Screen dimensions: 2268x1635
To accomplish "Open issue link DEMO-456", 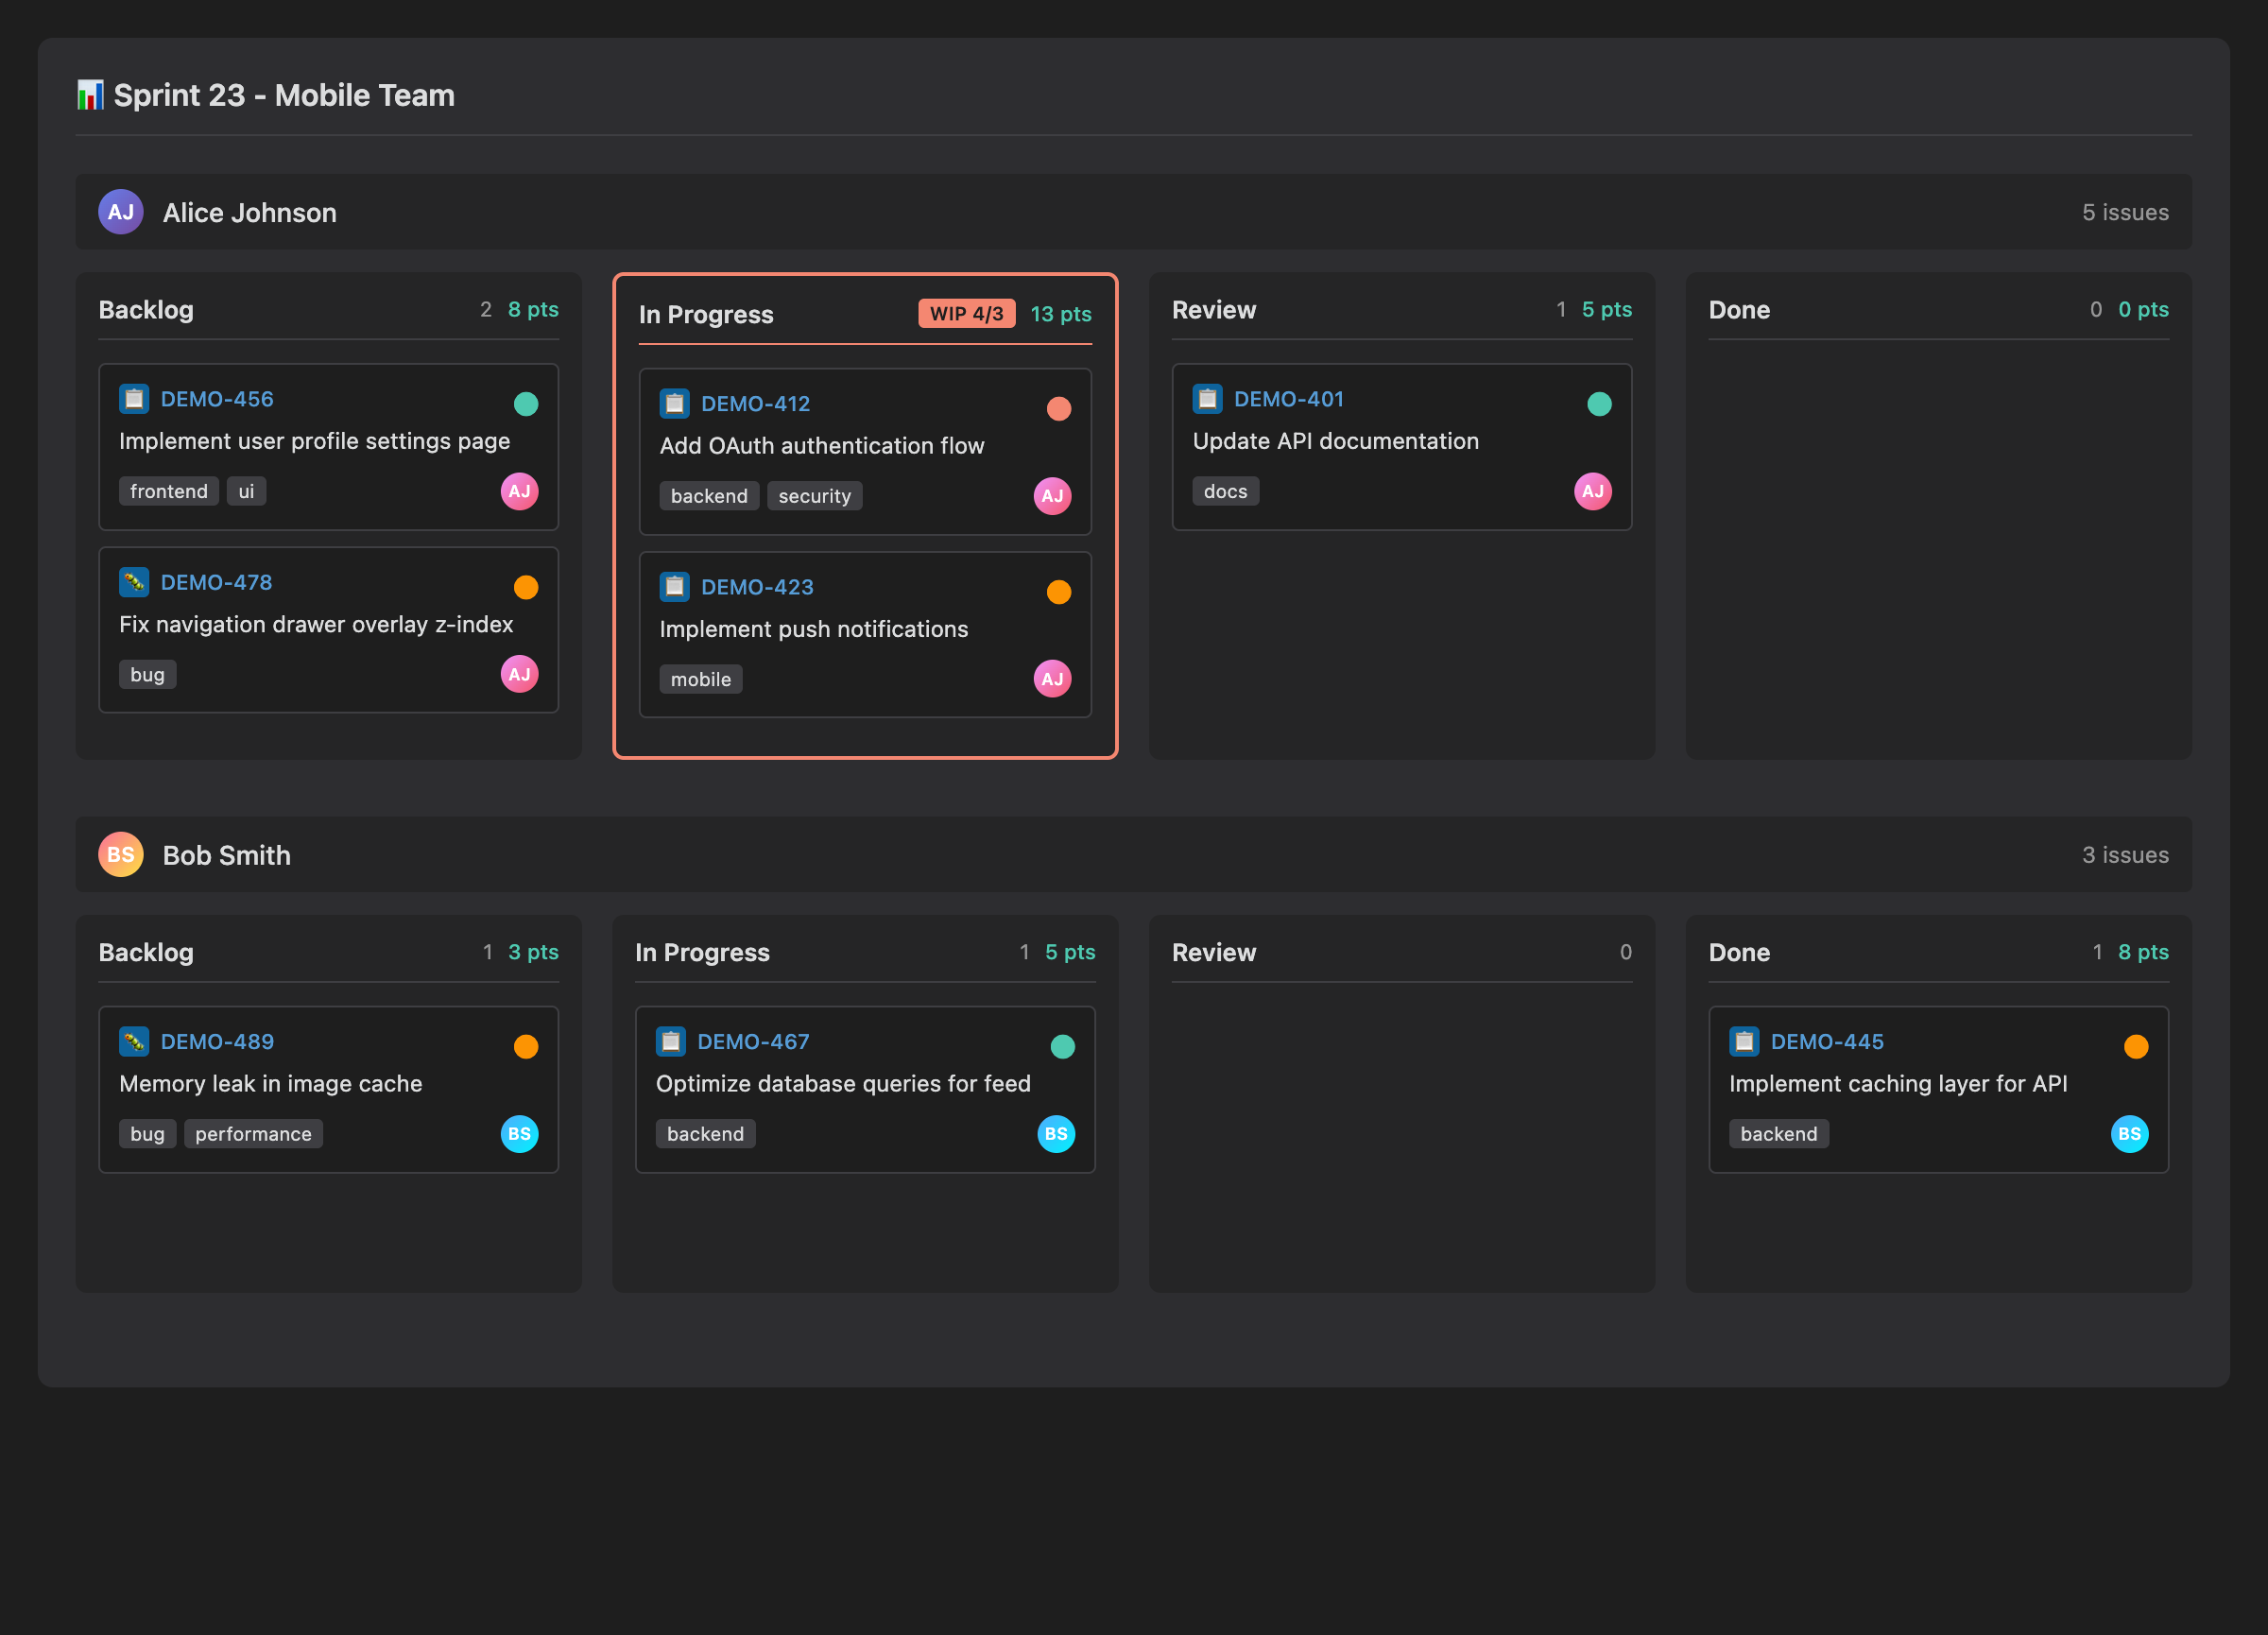I will [217, 399].
